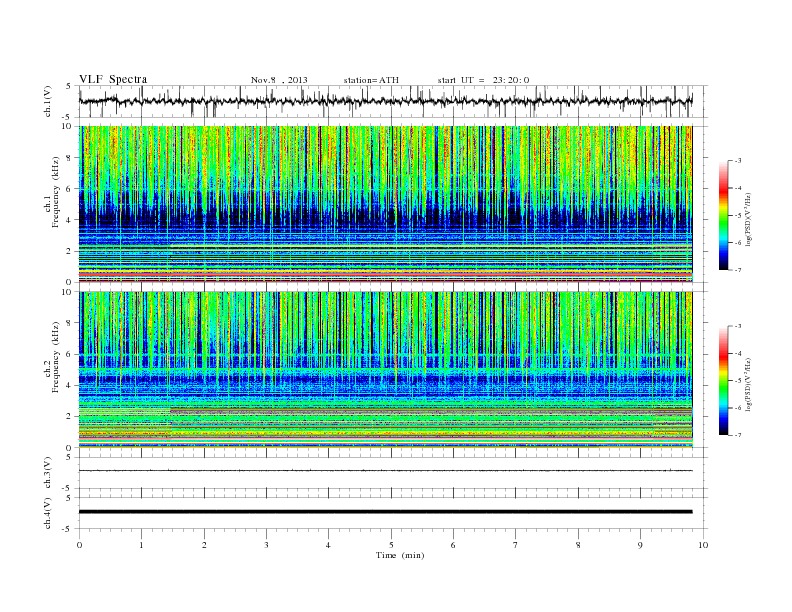
Task: Click the '4' minute tick on time axis
Action: (328, 545)
